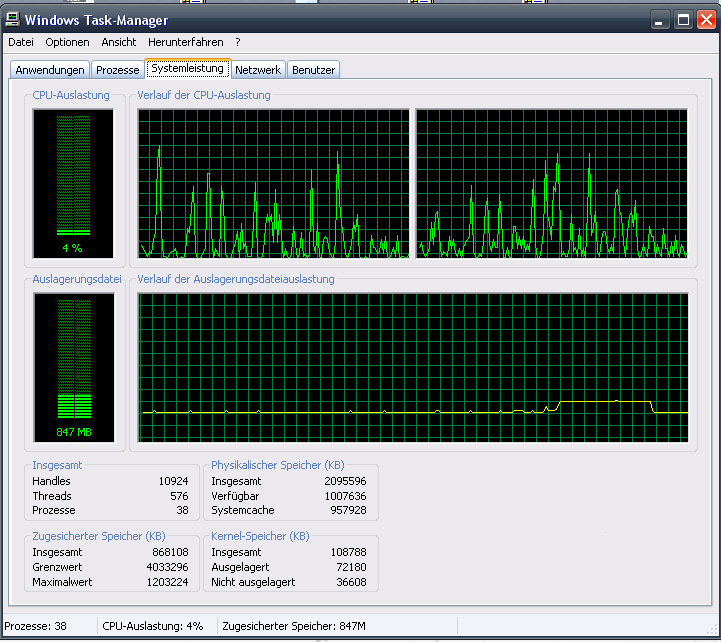This screenshot has height=642, width=721.
Task: Click the Ausgelagert value 72180
Action: [351, 567]
